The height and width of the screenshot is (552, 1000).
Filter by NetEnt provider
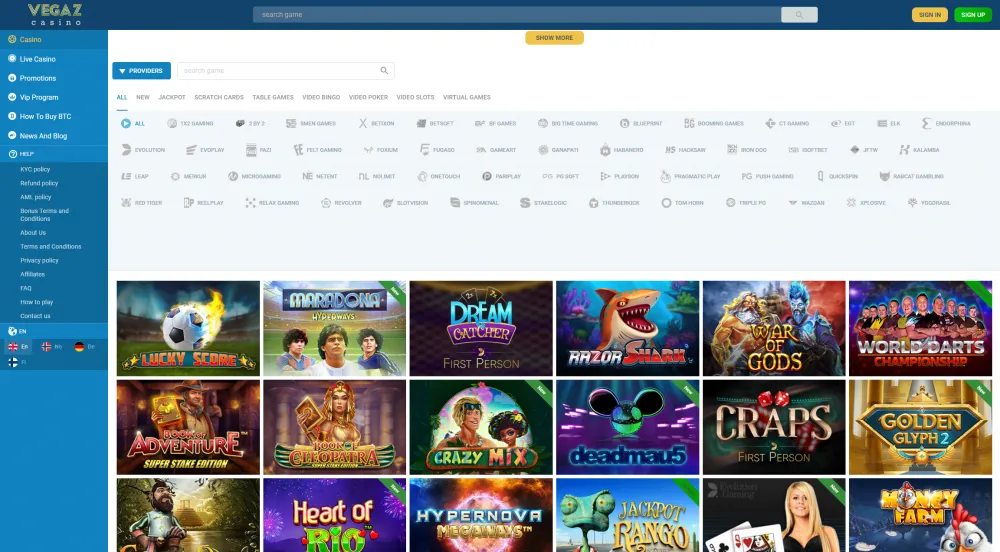point(320,177)
